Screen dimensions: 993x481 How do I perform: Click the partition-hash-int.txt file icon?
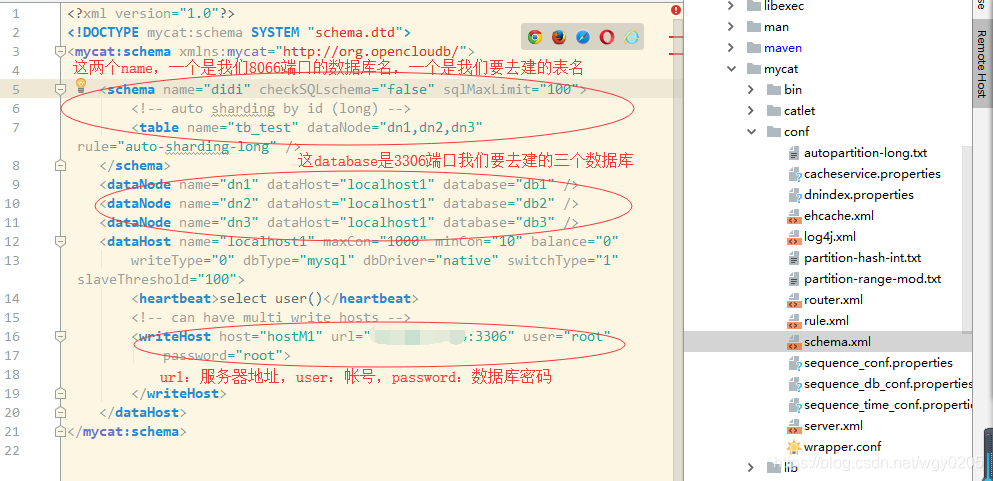794,258
